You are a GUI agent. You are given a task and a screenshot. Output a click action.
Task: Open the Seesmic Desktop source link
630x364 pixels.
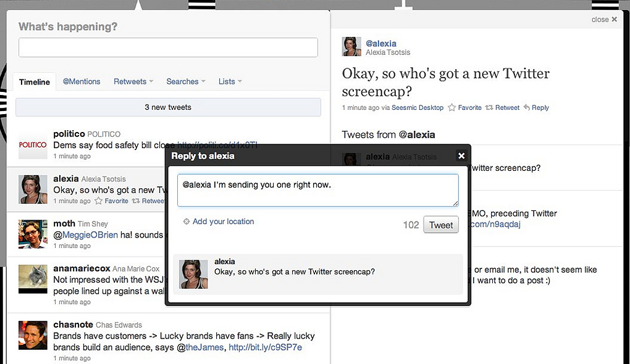417,108
